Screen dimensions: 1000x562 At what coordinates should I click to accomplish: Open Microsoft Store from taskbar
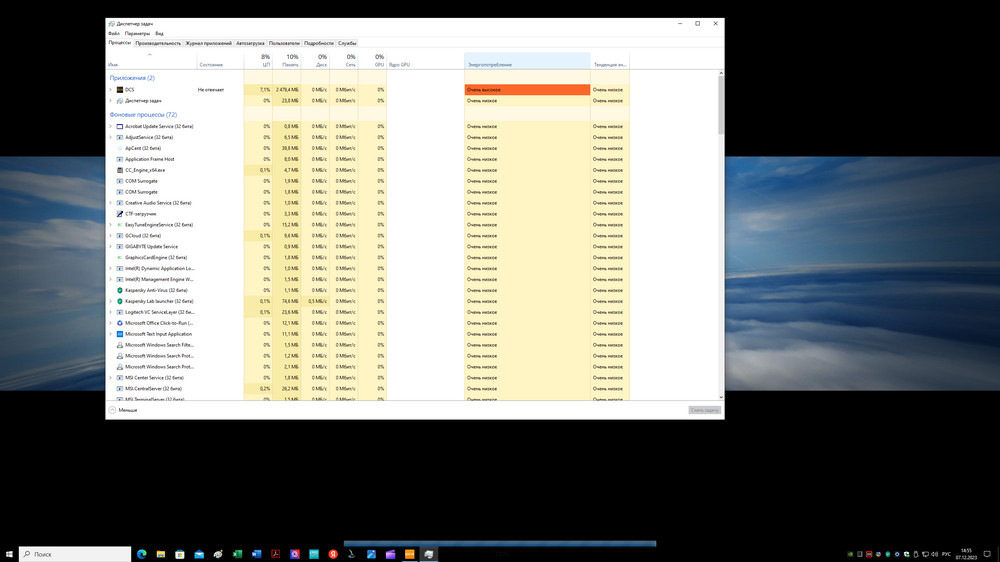180,554
